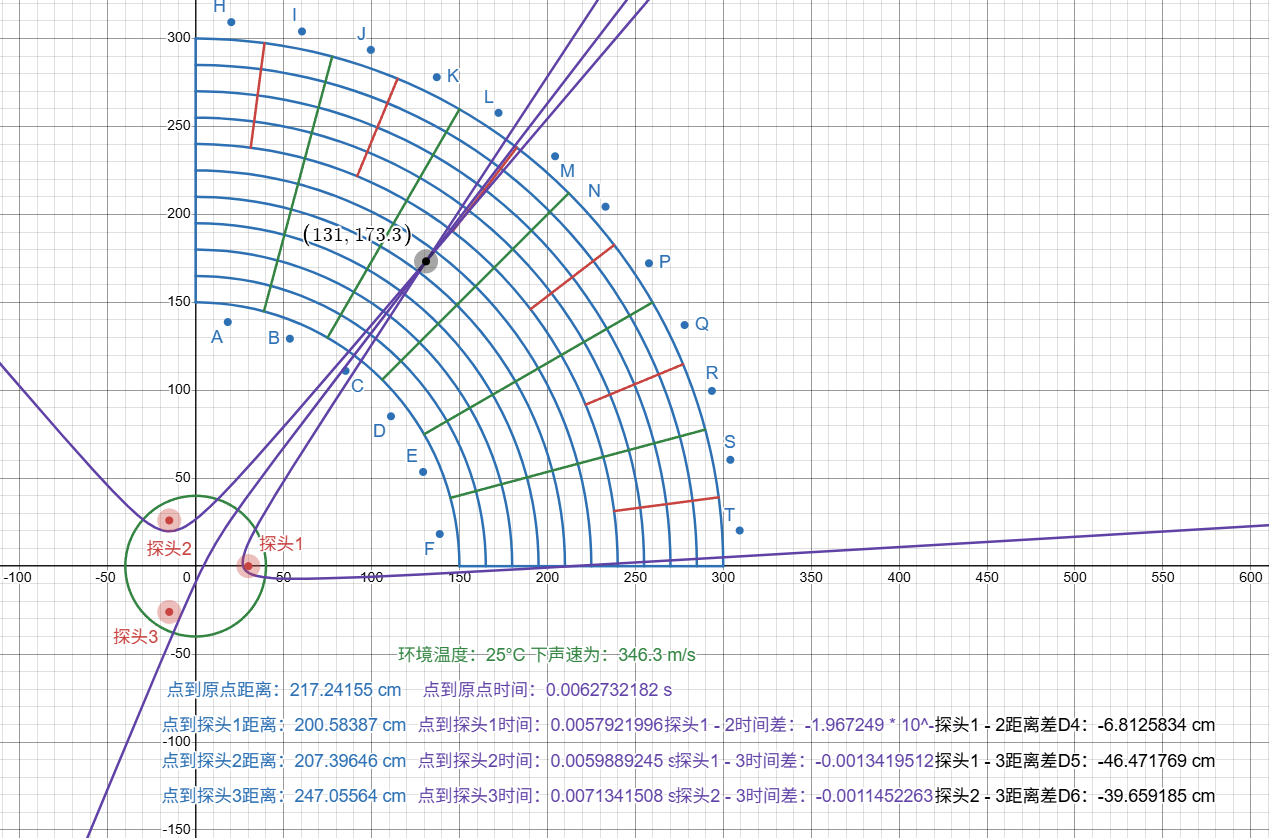This screenshot has width=1269, height=838.
Task: Select the blue point labeled H
Action: point(231,22)
